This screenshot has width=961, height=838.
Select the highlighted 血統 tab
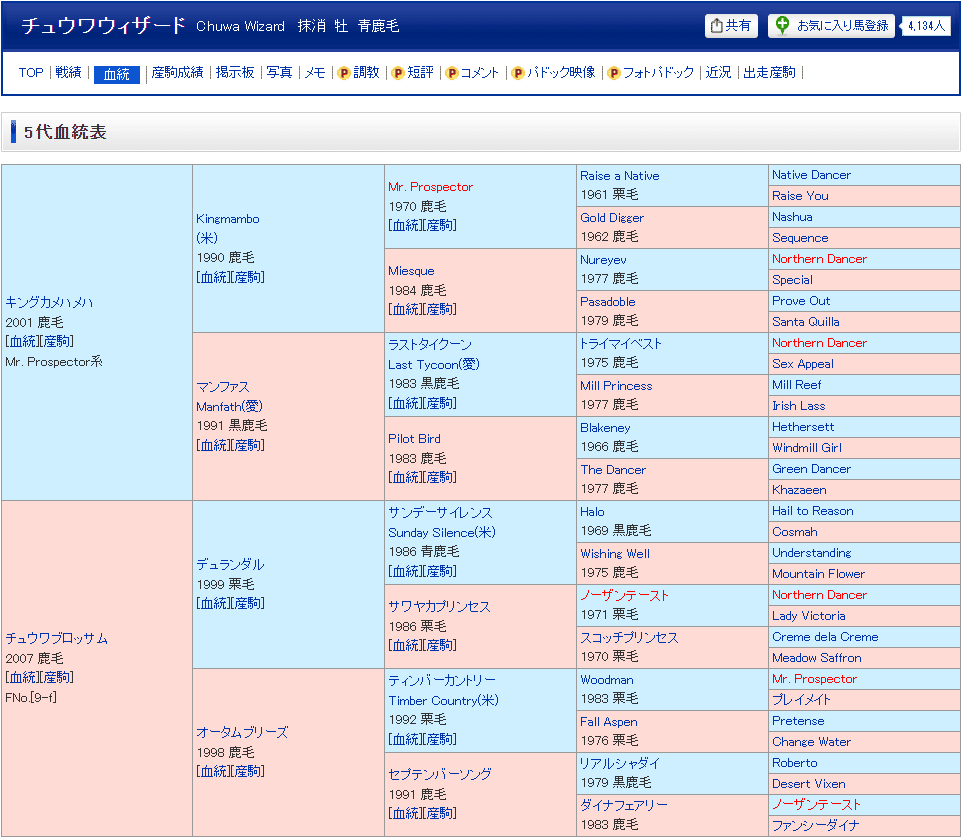116,74
